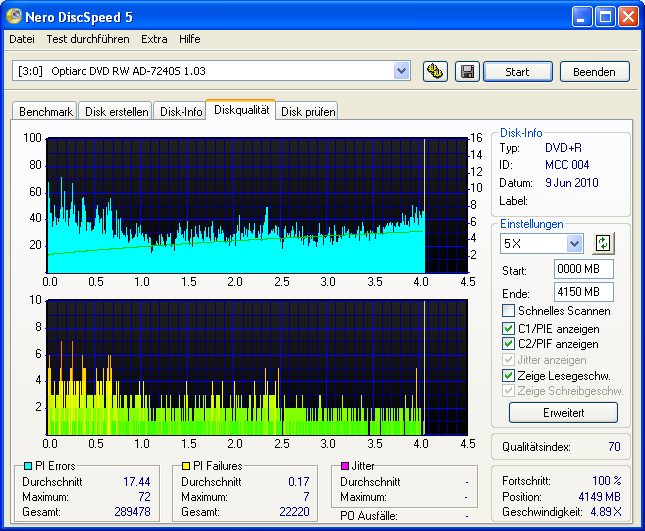Click PI Errors Gesamt value 289478
This screenshot has height=531, width=645.
(x=132, y=512)
